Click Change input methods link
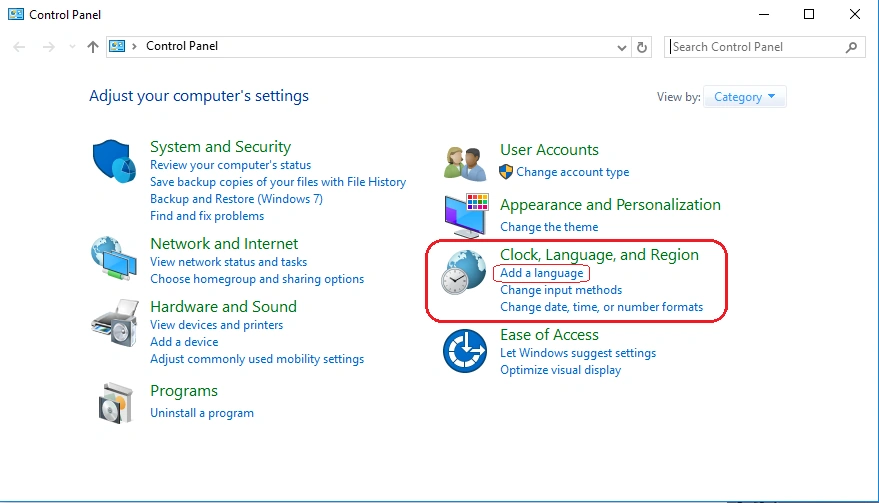The height and width of the screenshot is (503, 879). pos(561,290)
